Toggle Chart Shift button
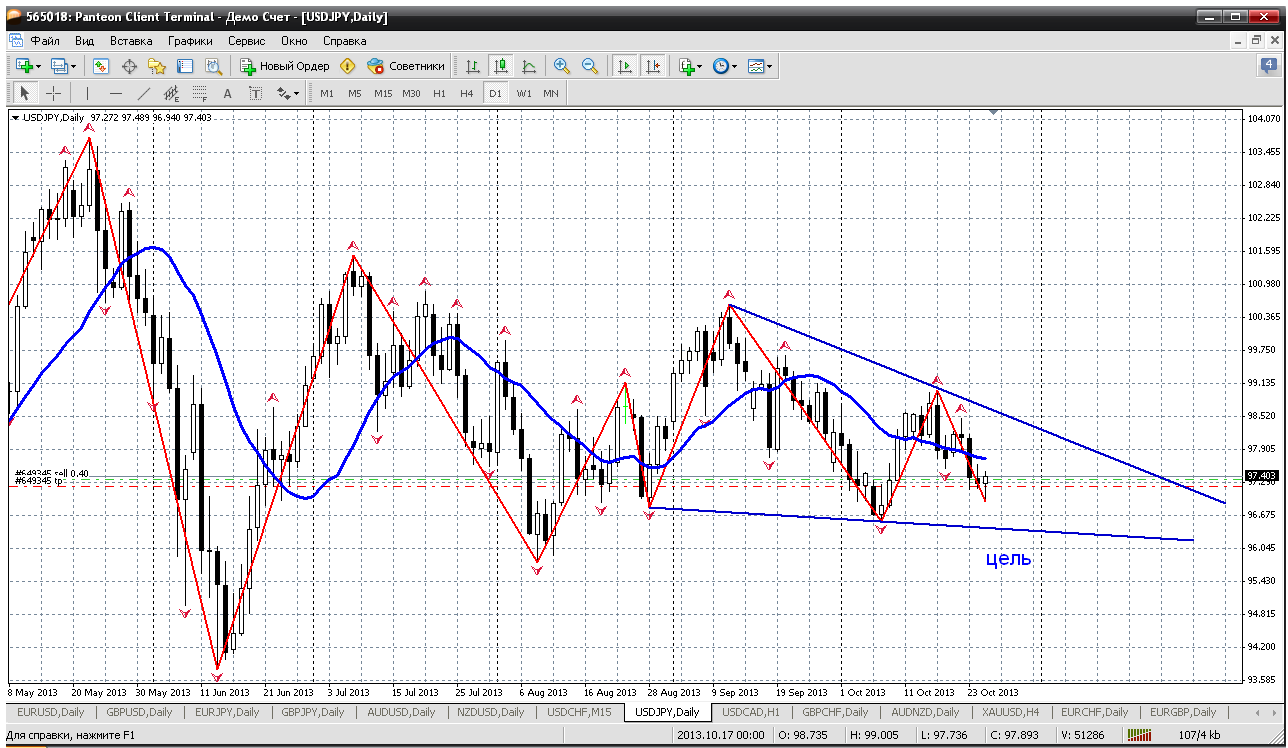Viewport: 1288px width, 748px height. [x=652, y=66]
